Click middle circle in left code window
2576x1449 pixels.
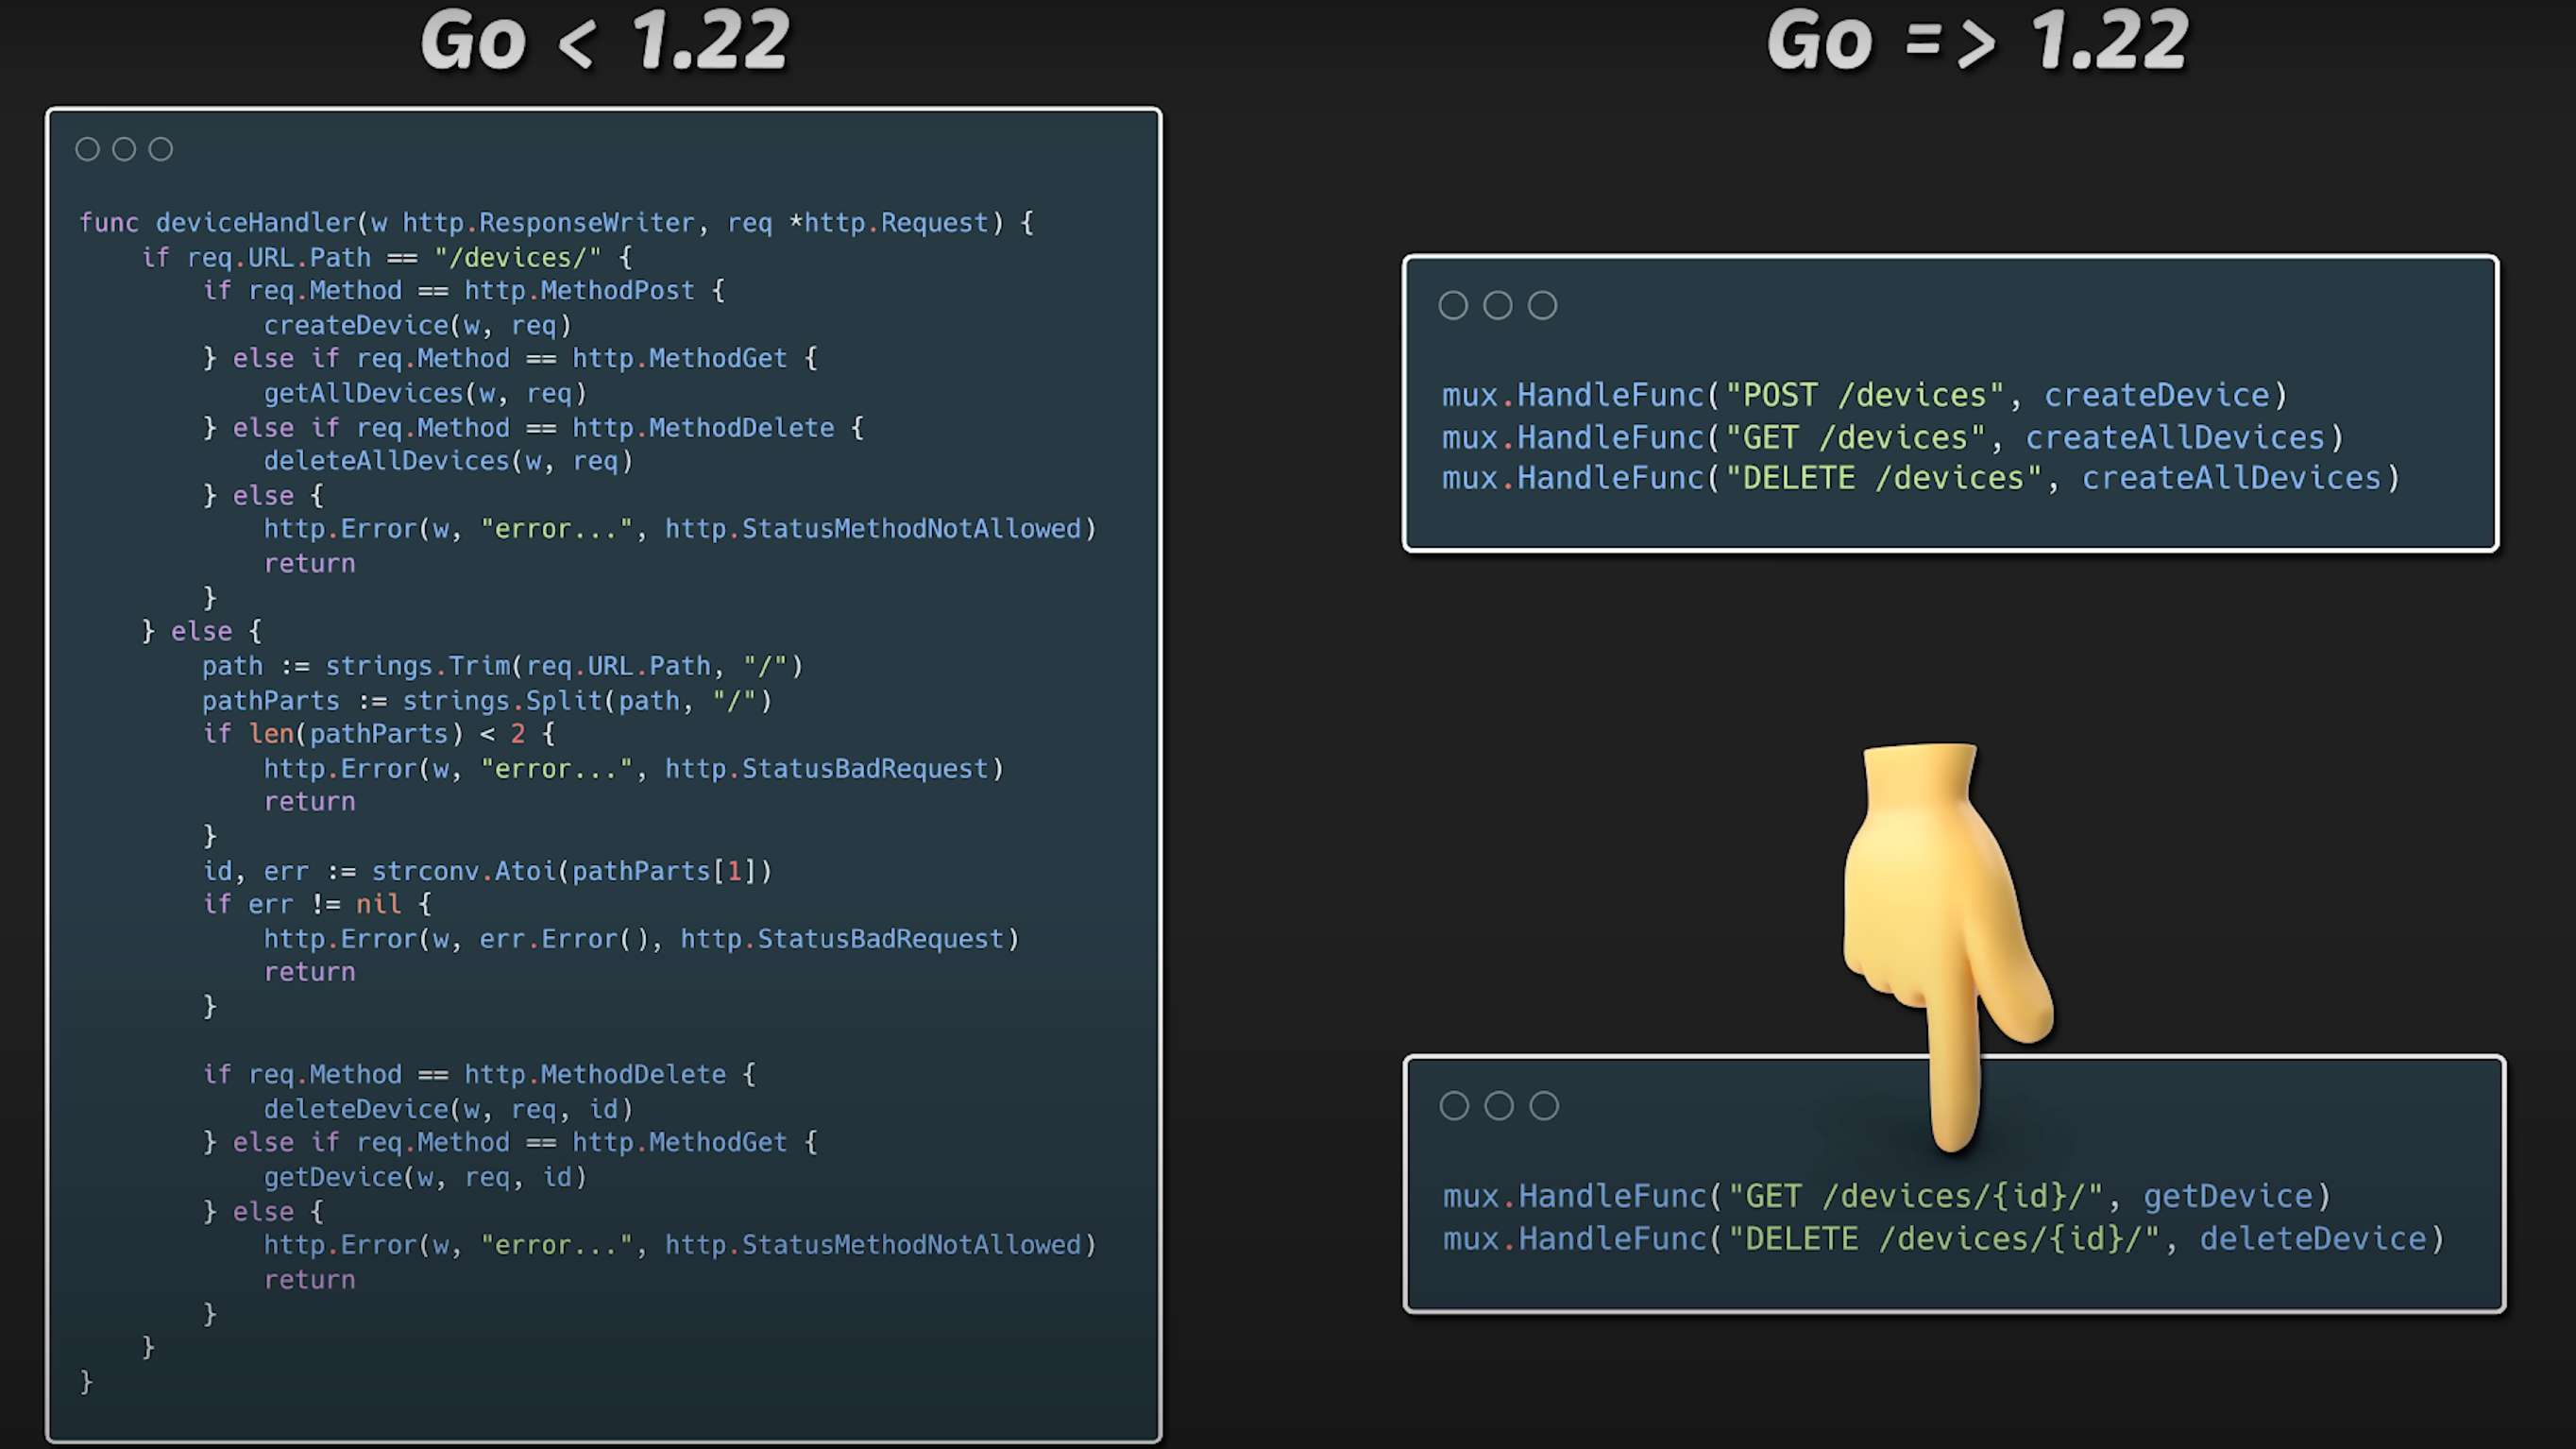click(124, 149)
